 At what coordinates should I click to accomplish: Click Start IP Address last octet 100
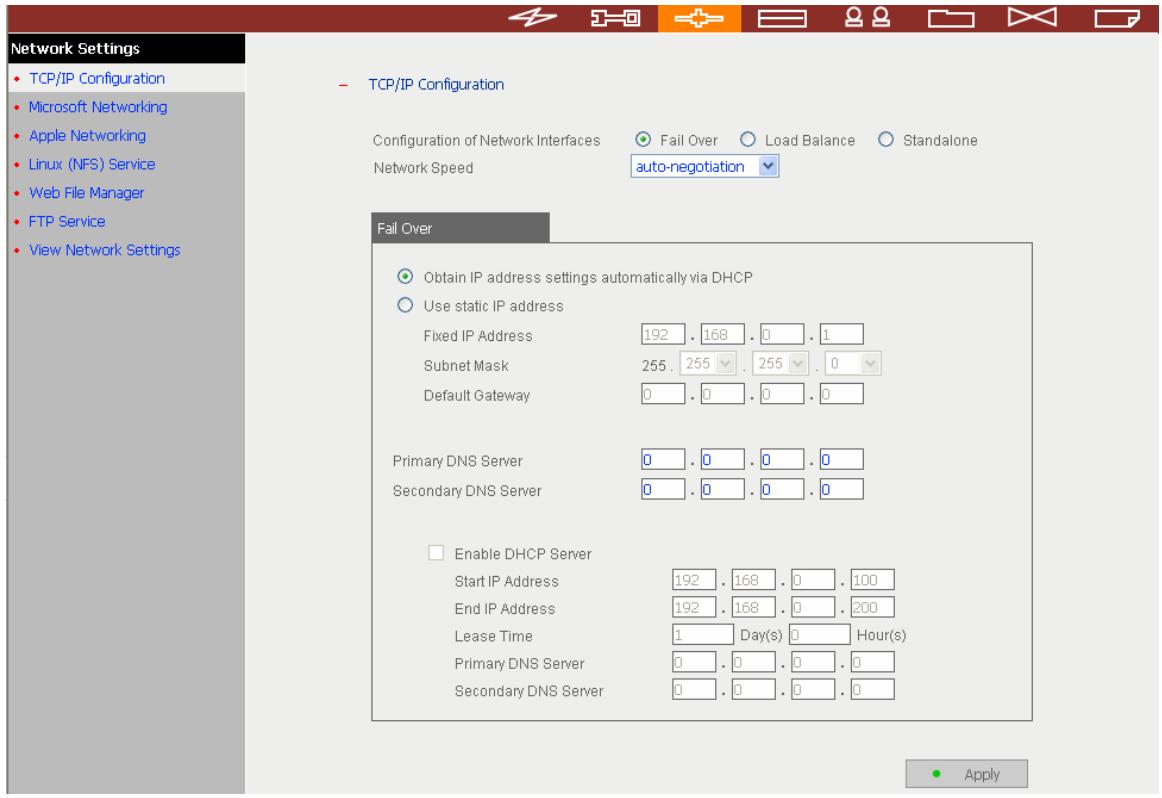click(872, 579)
